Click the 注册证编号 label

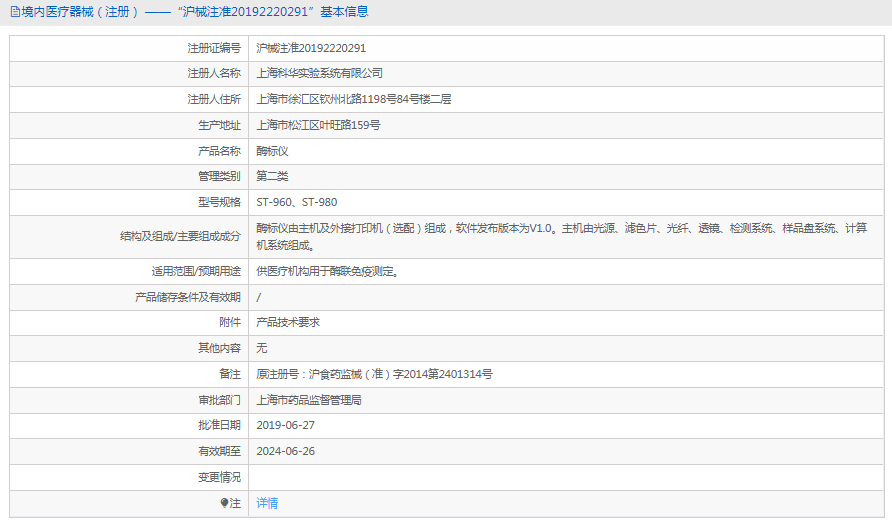[x=214, y=48]
